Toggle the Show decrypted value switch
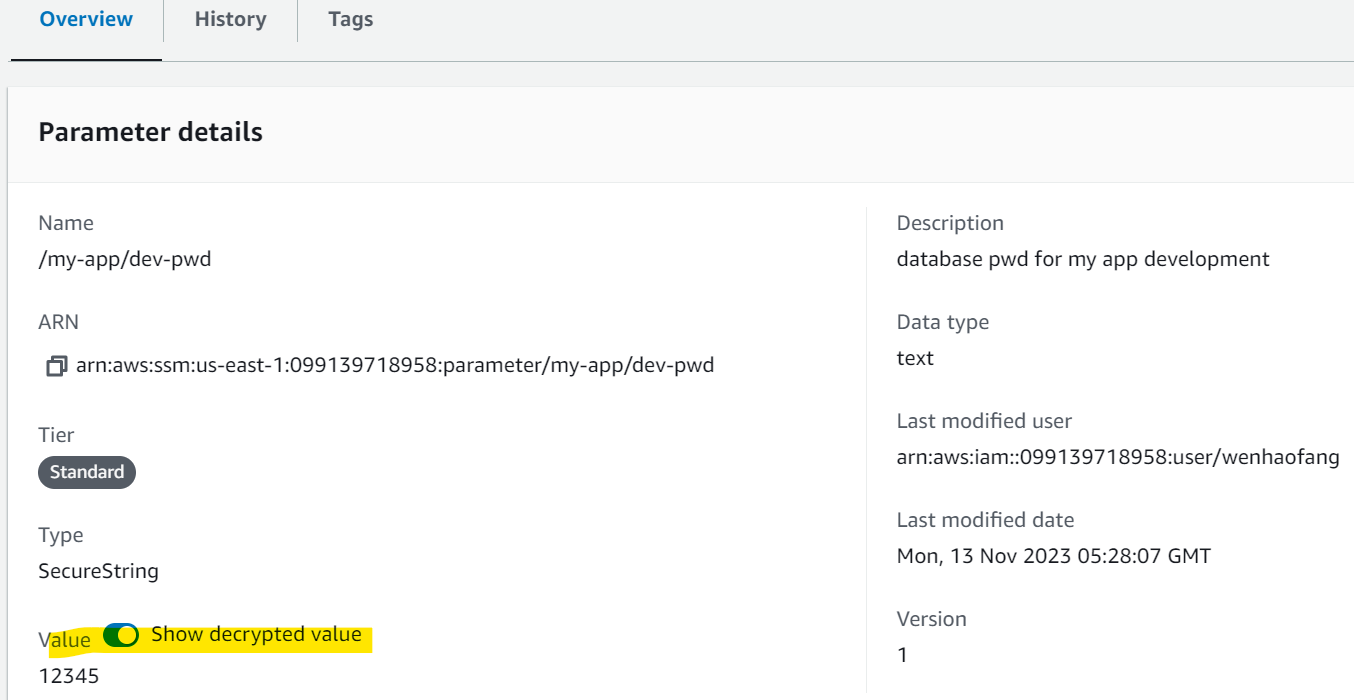 click(x=121, y=635)
